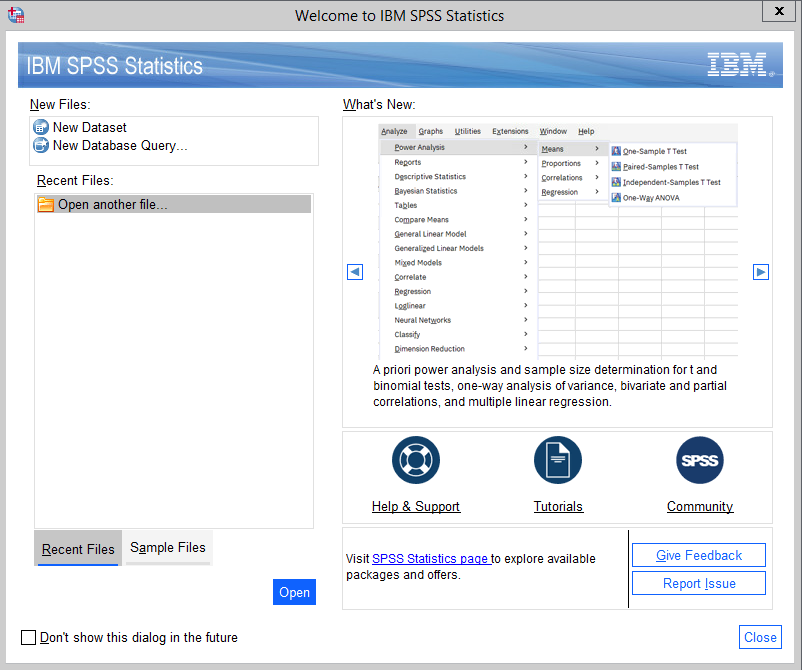The image size is (802, 670).
Task: Open the SPSS Statistics page link
Action: pyautogui.click(x=430, y=559)
